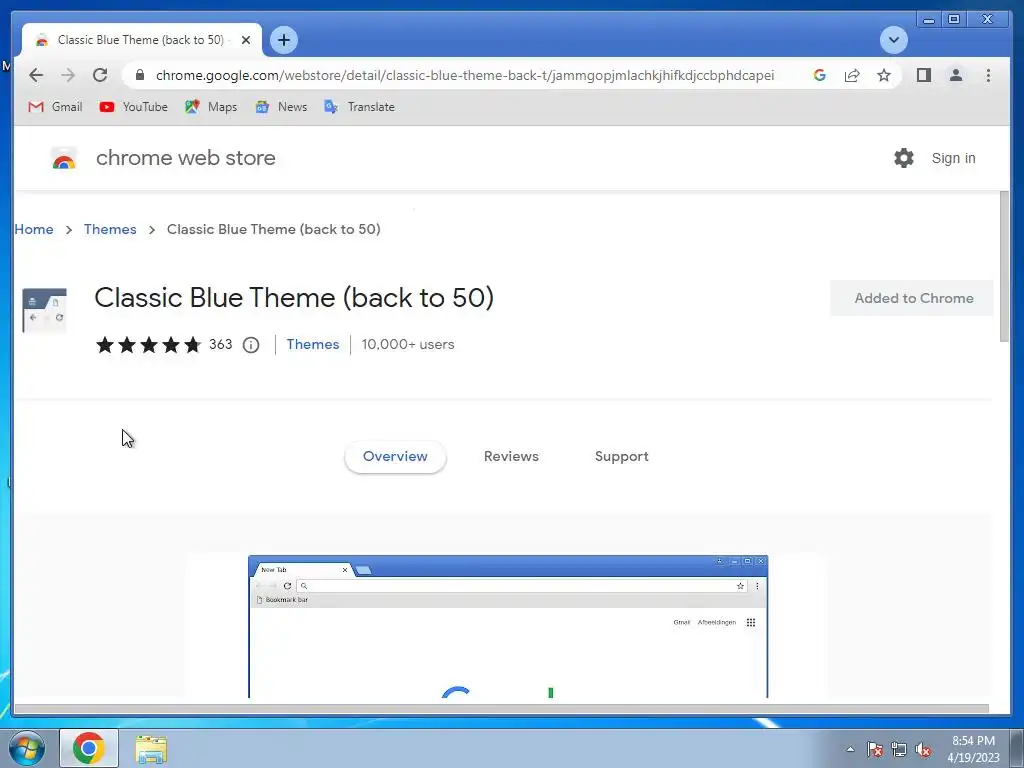The width and height of the screenshot is (1024, 768).
Task: Select the Overview tab
Action: coord(395,456)
